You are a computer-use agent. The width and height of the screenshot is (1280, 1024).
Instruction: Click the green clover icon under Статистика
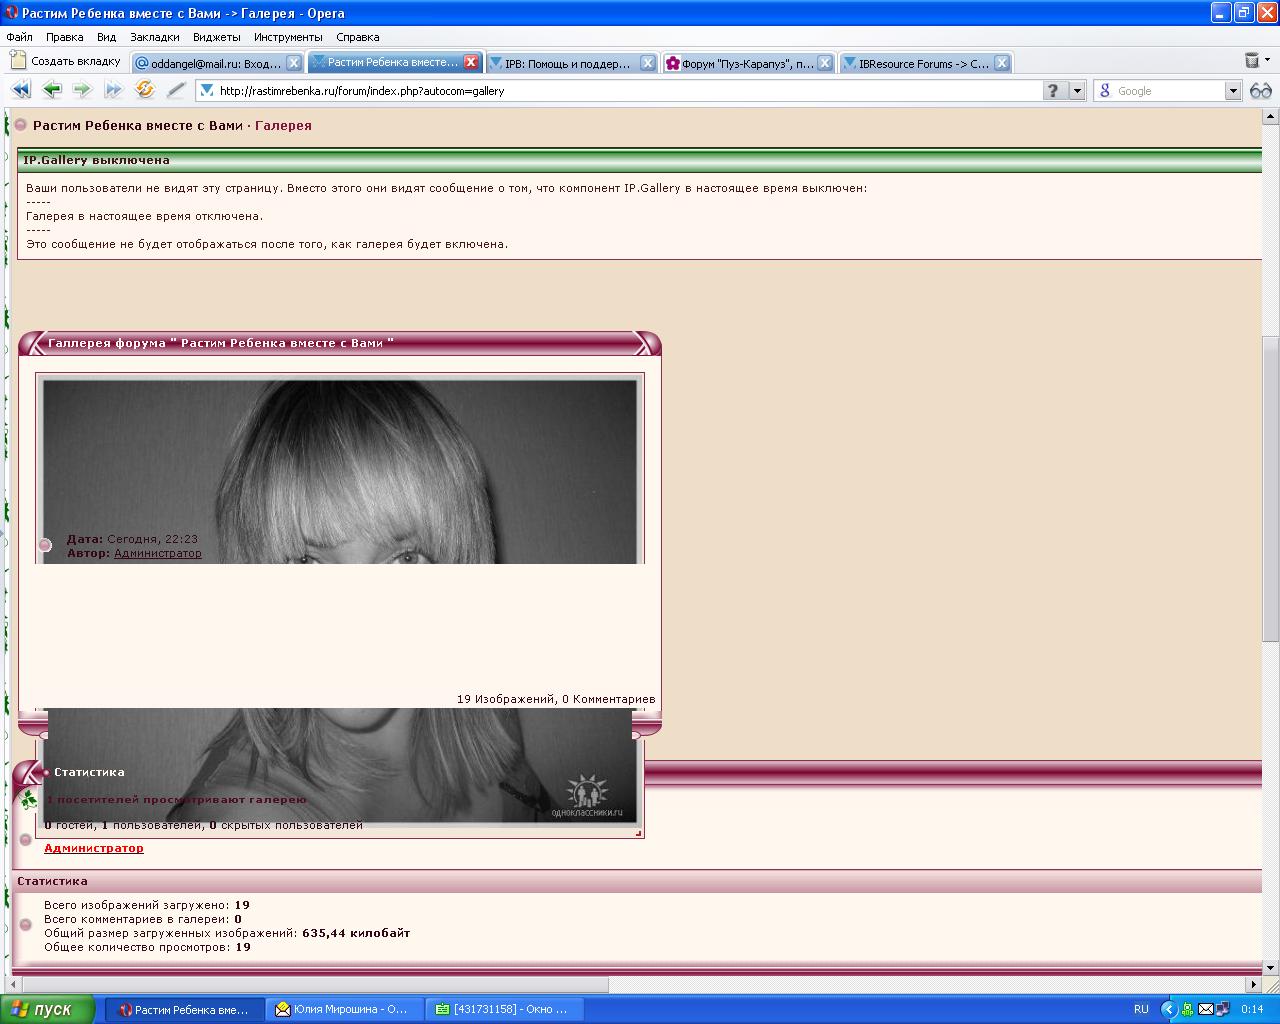click(x=29, y=799)
